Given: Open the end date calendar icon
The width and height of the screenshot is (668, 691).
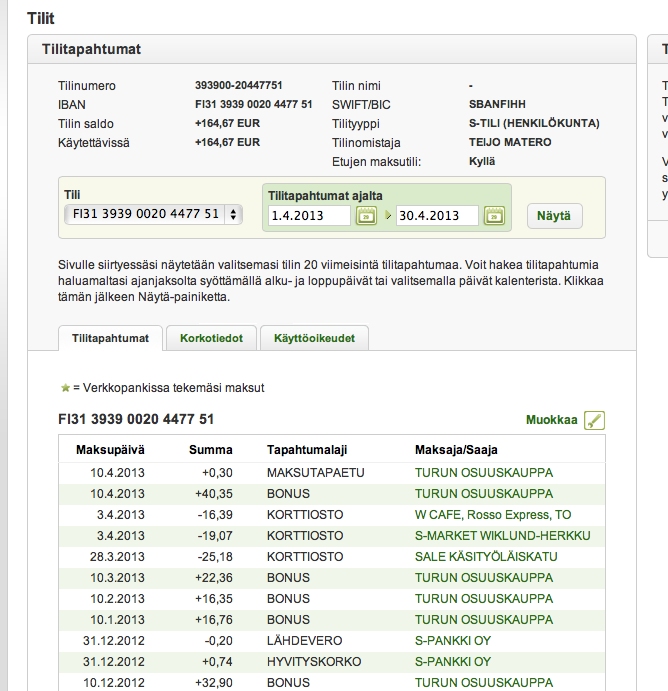Looking at the screenshot, I should 494,215.
